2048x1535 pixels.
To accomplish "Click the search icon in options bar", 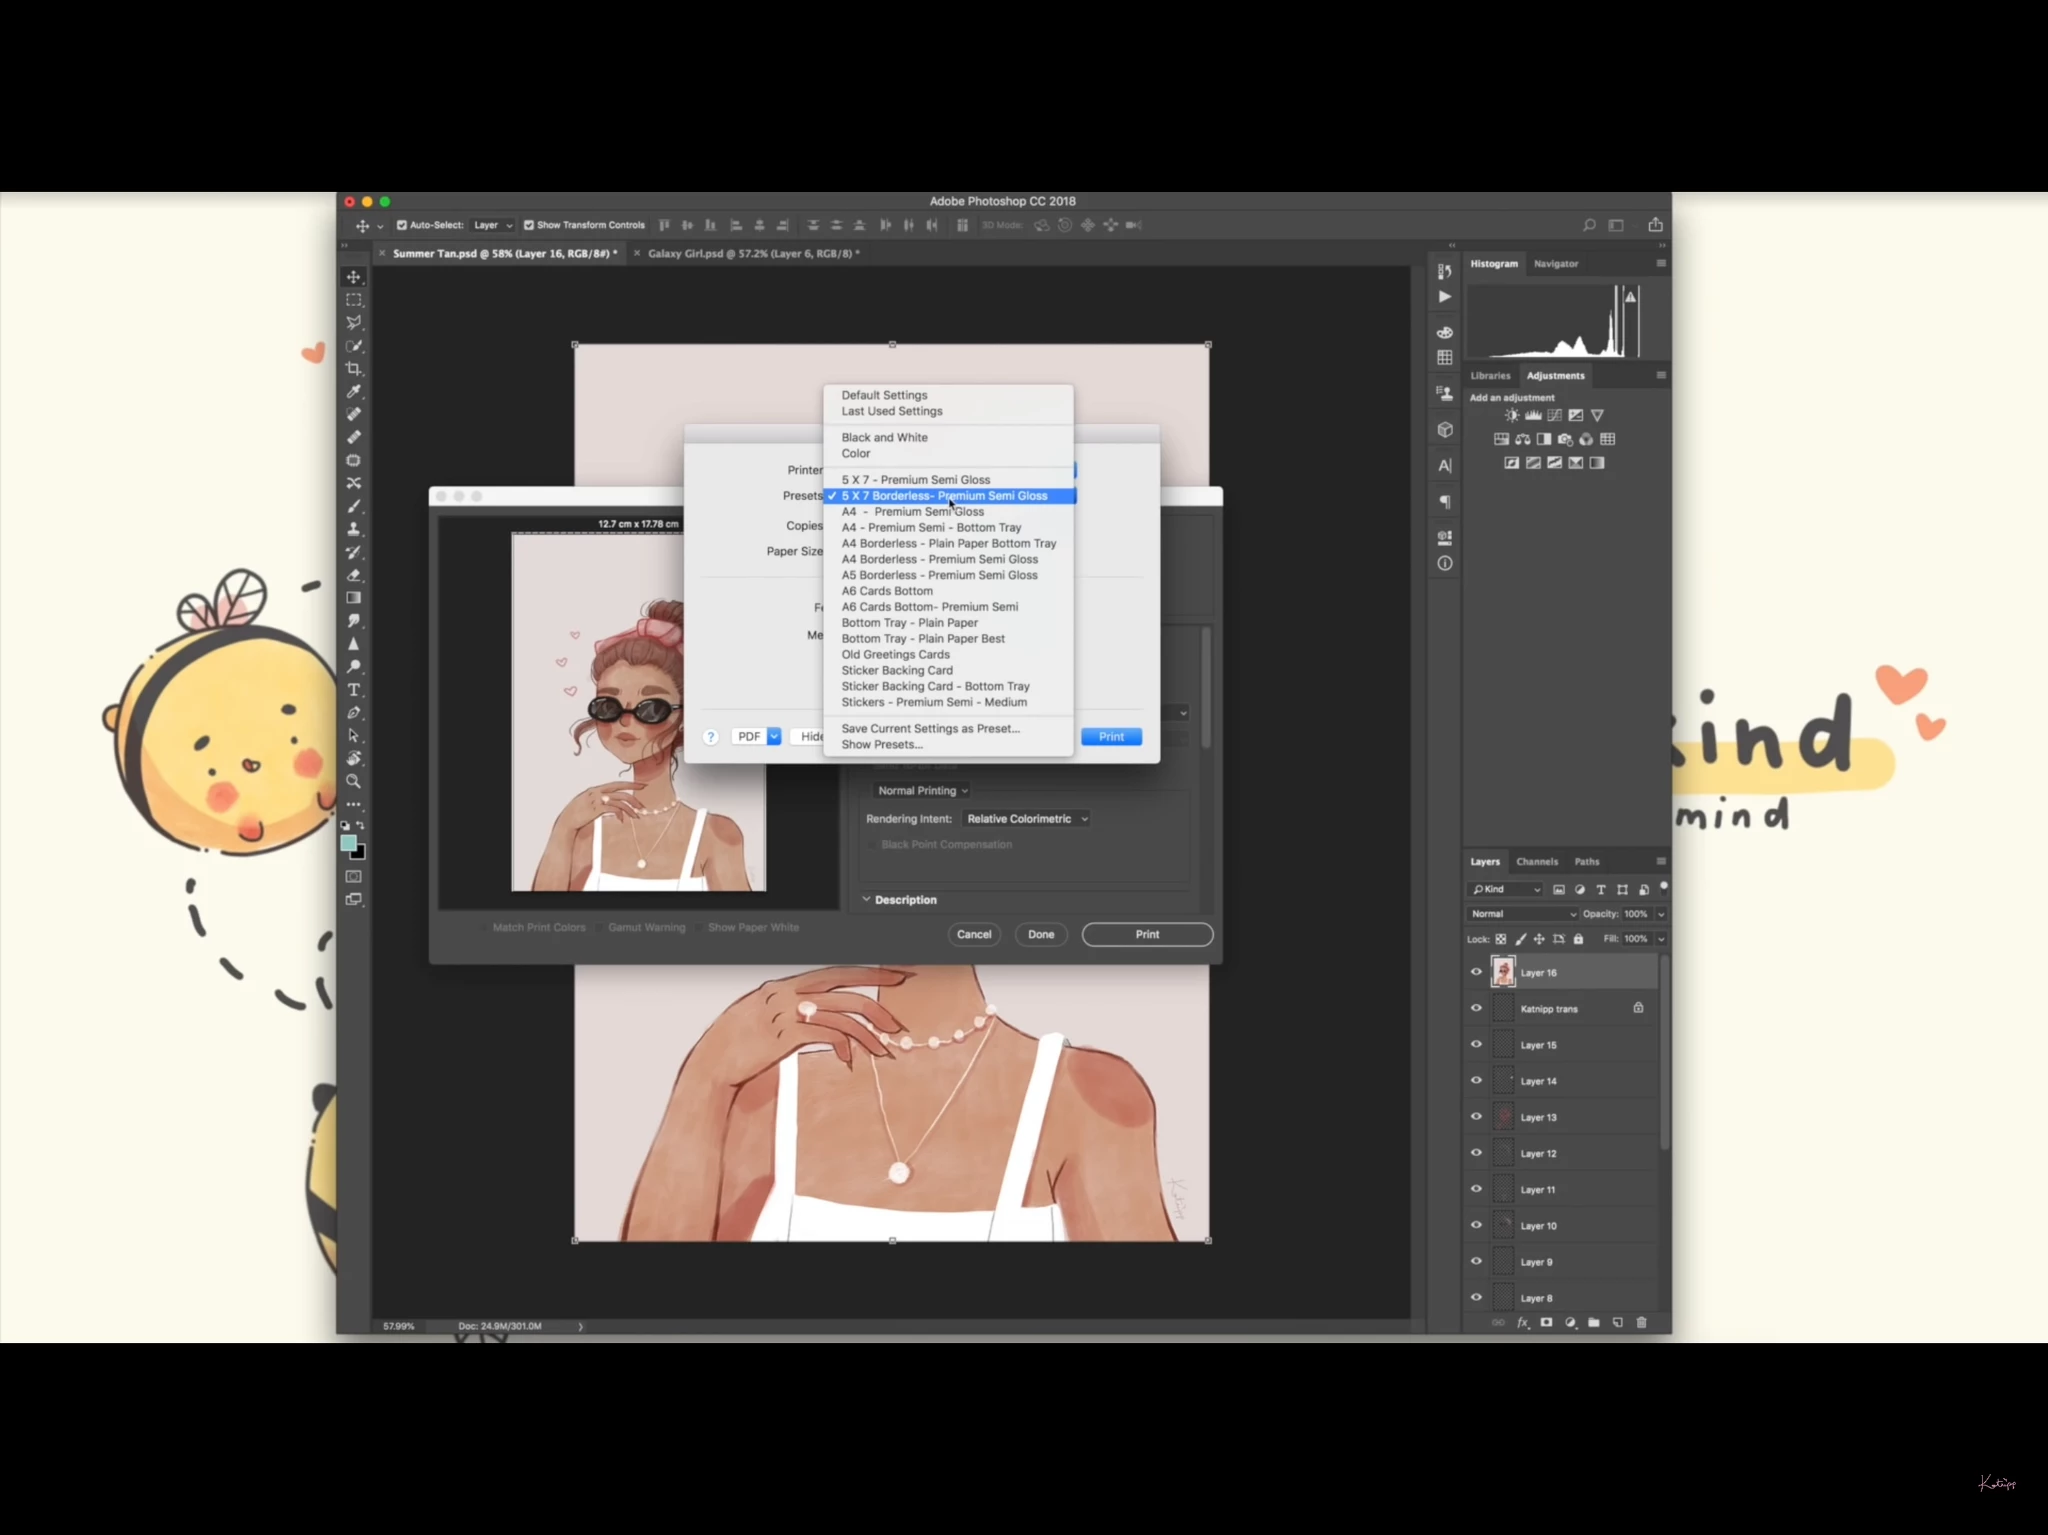I will [1589, 225].
